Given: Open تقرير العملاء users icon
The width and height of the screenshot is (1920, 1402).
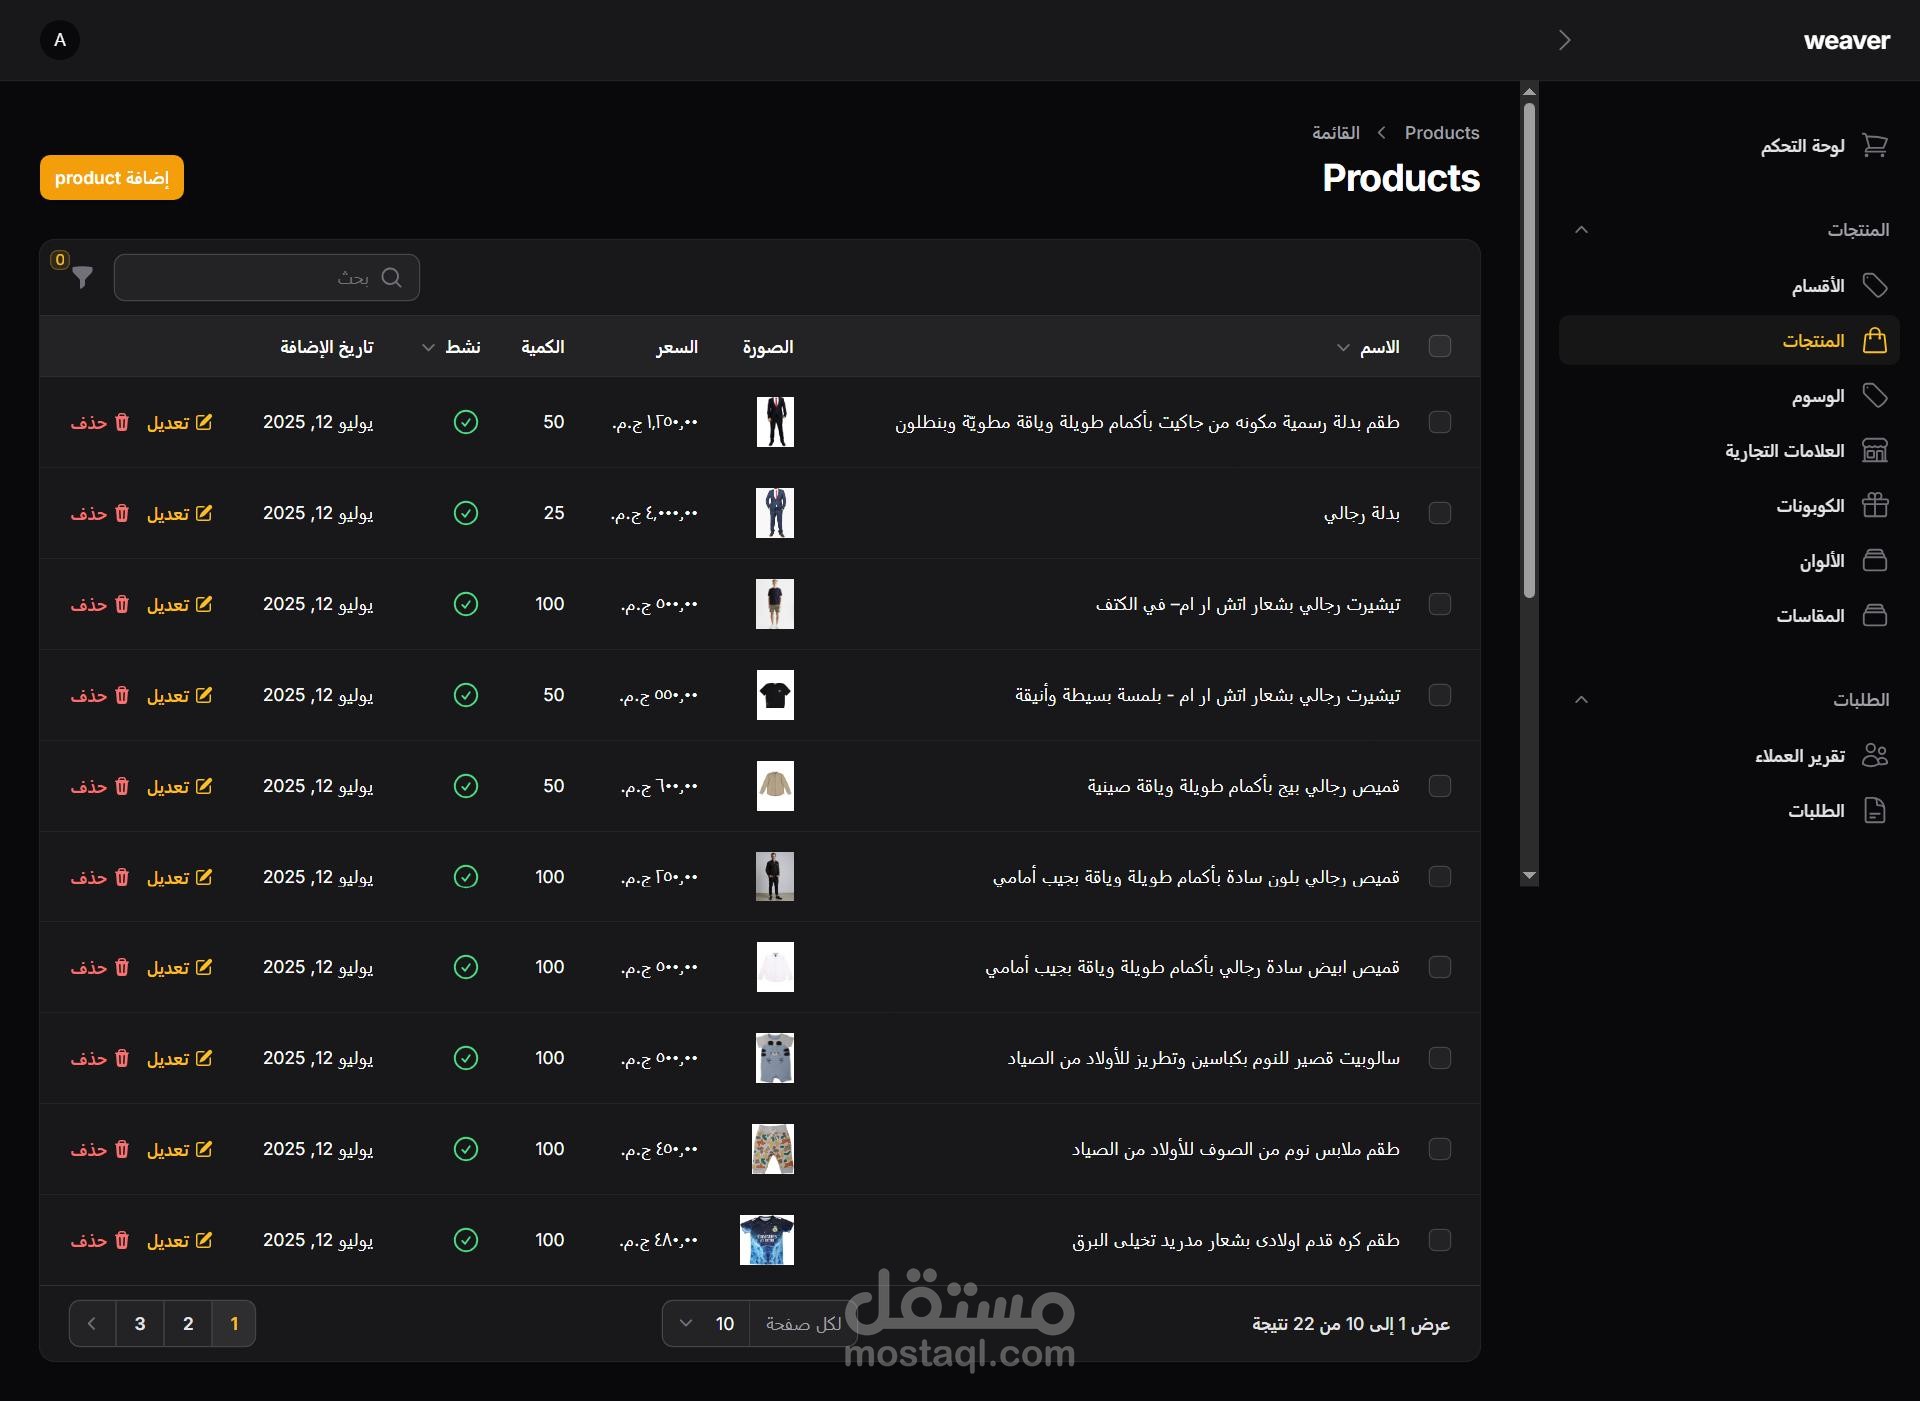Looking at the screenshot, I should pyautogui.click(x=1875, y=756).
